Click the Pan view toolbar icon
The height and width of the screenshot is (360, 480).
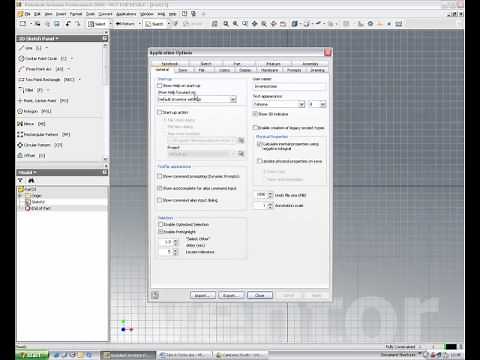[x=255, y=24]
